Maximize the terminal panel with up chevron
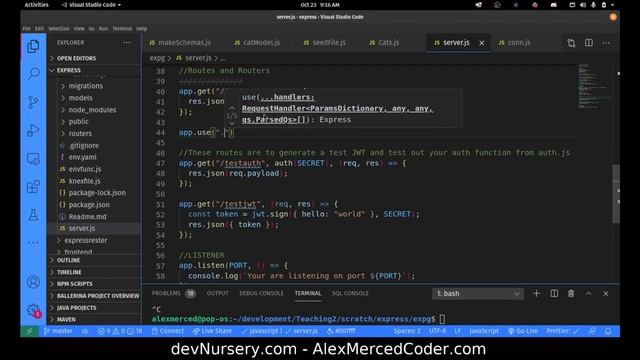The image size is (640, 360). (589, 293)
